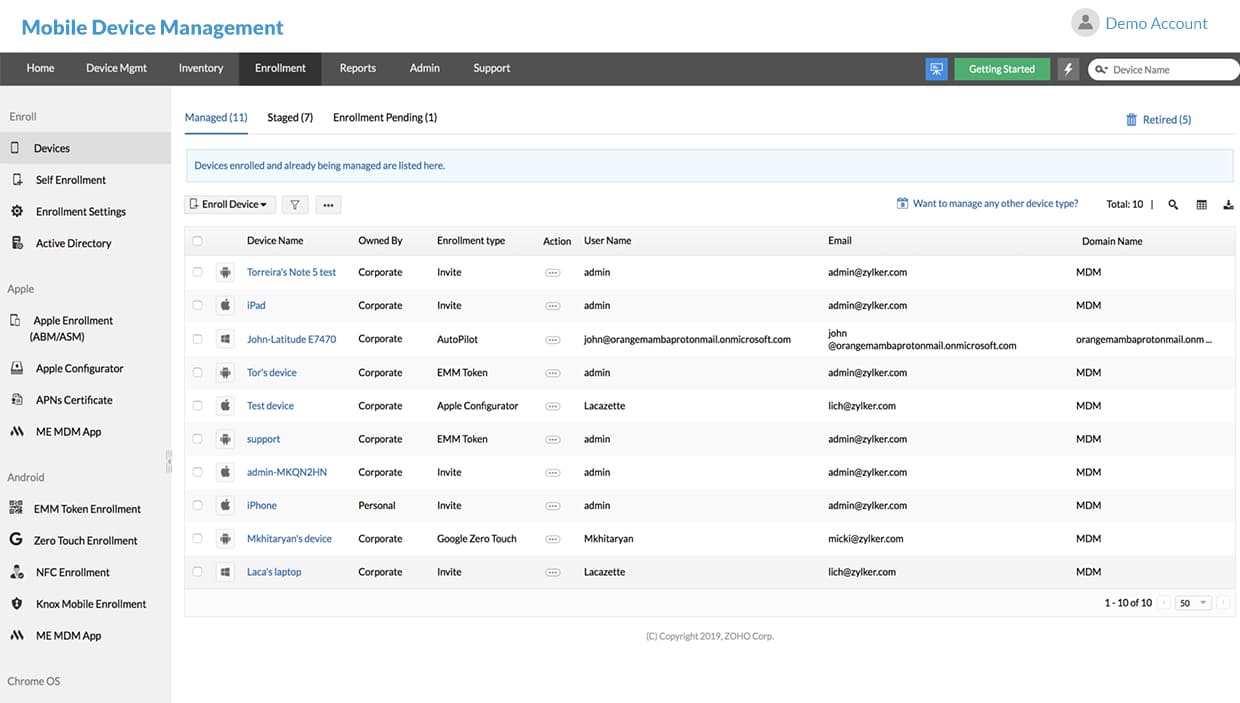This screenshot has height=703, width=1240.
Task: Select the 'AutoPilot' enrollment type cell
Action: (458, 339)
